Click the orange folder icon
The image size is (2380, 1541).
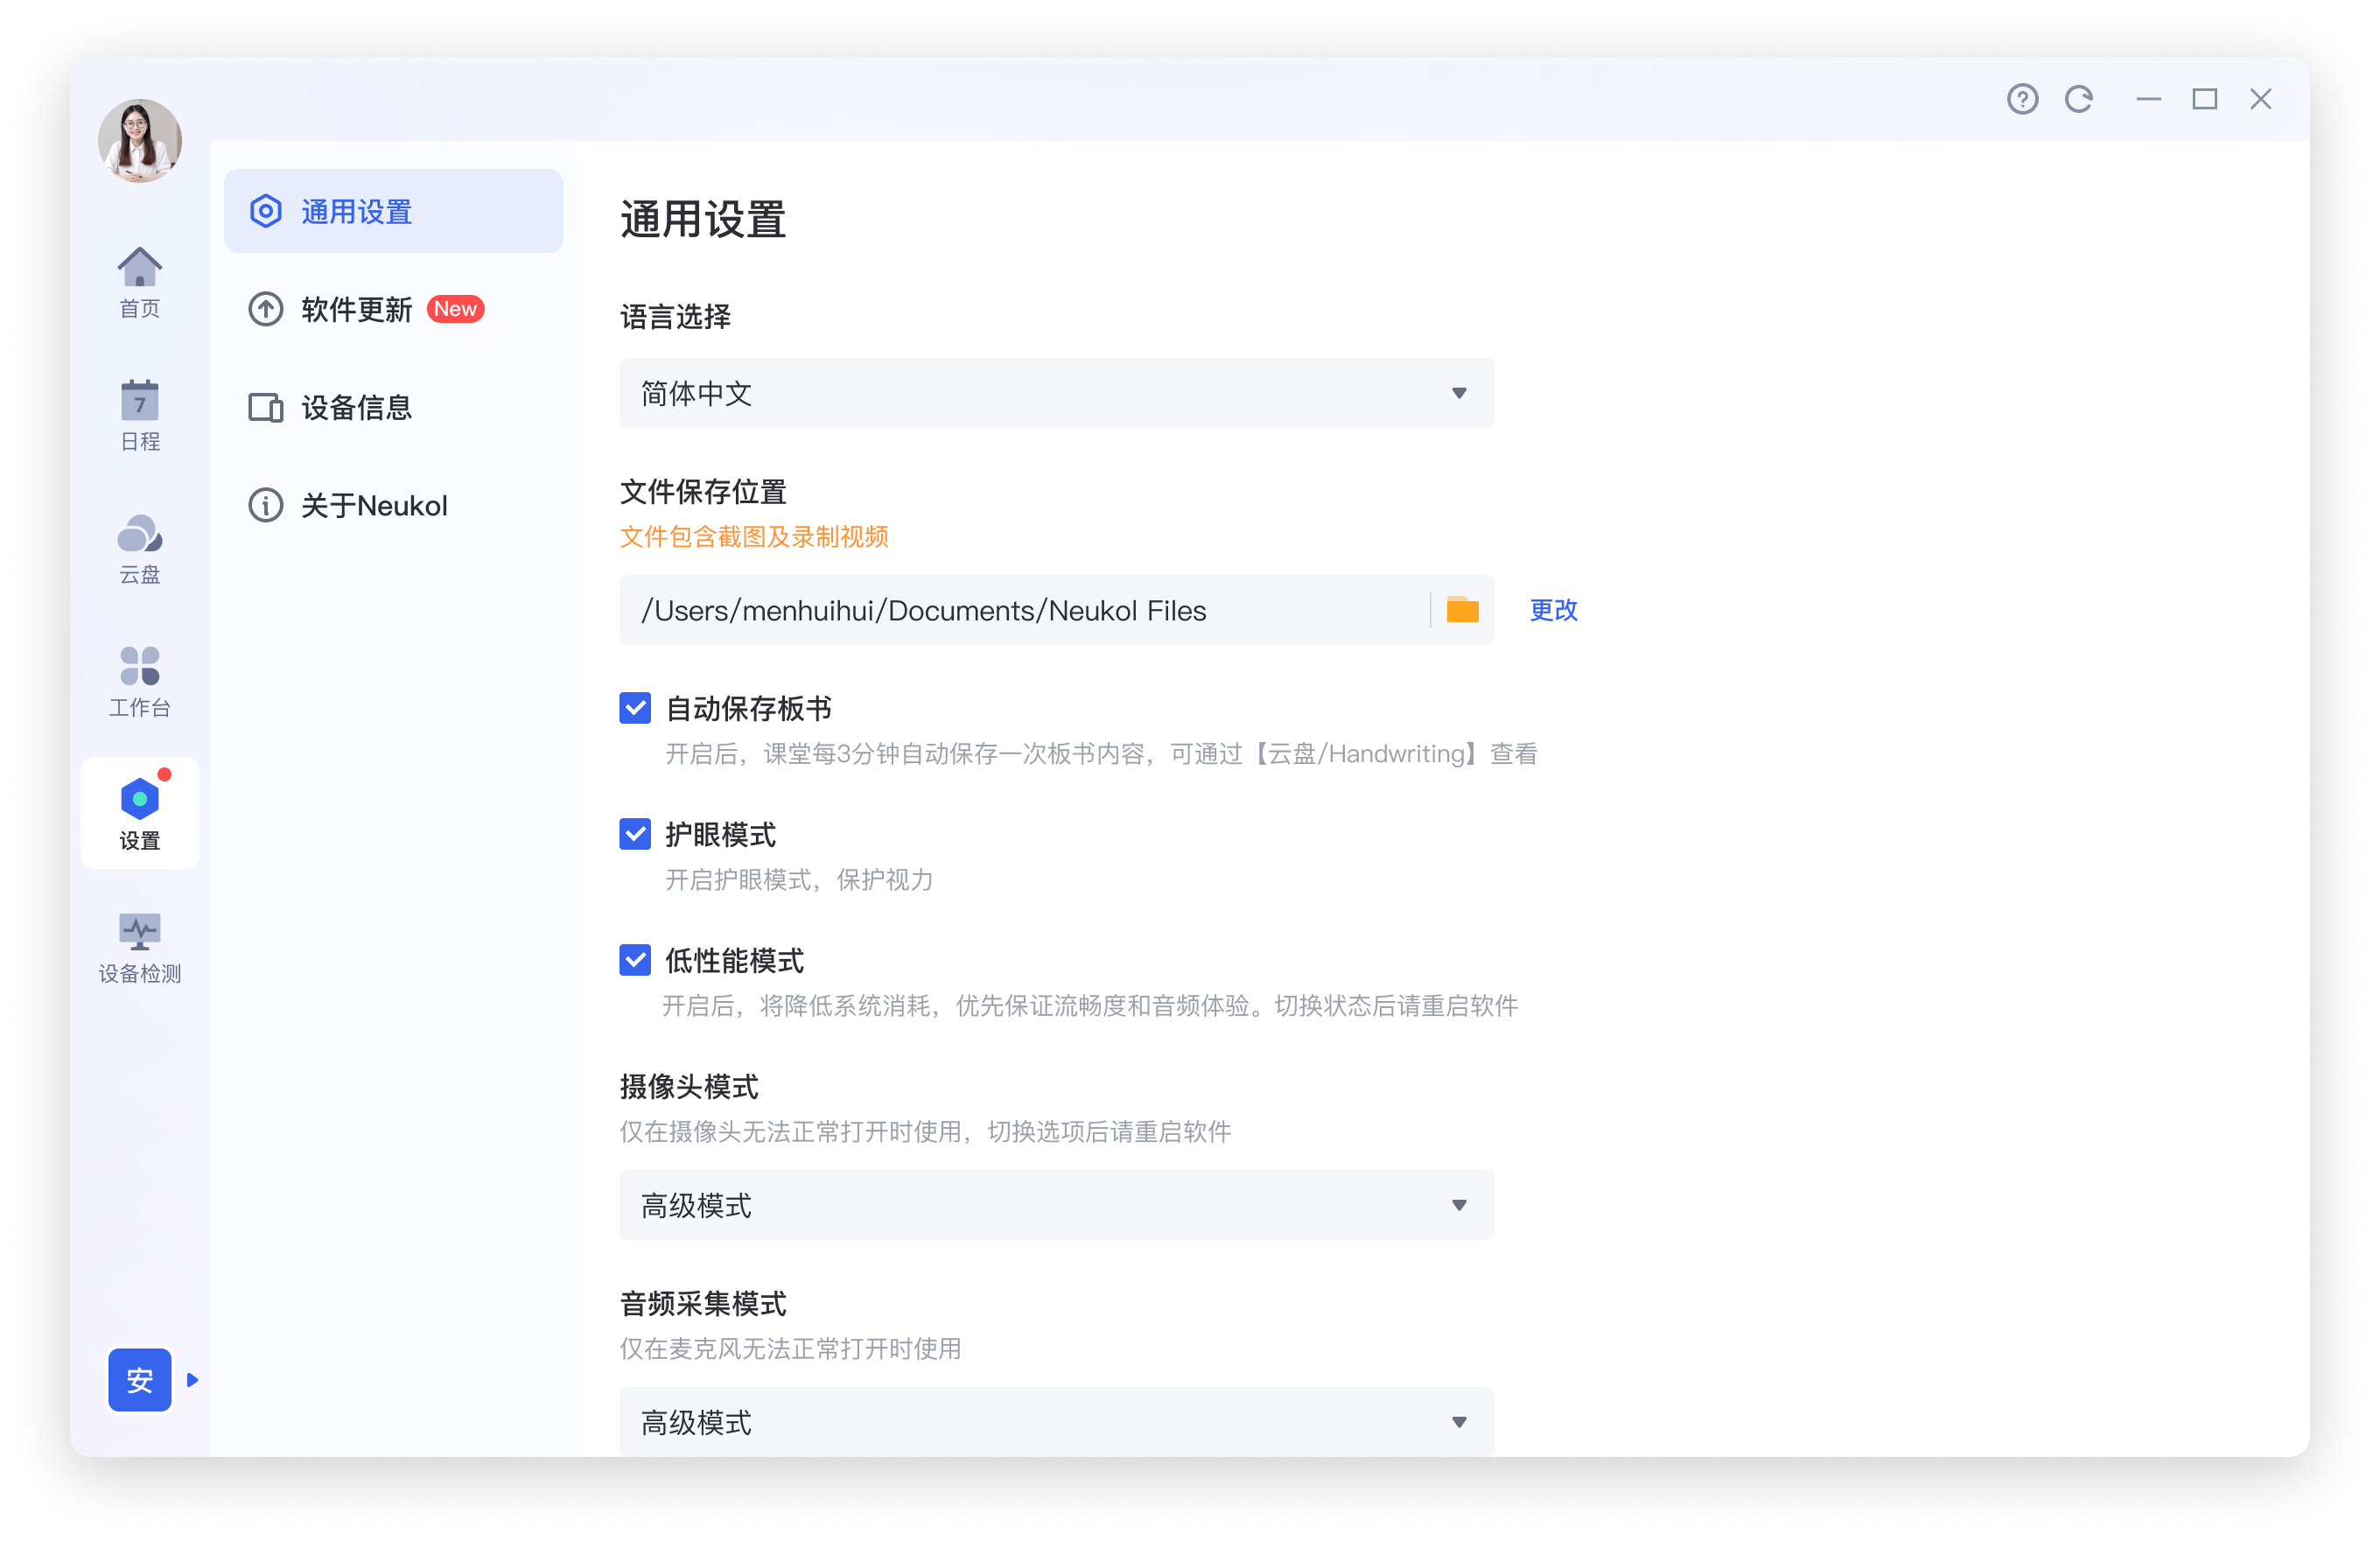pos(1463,609)
